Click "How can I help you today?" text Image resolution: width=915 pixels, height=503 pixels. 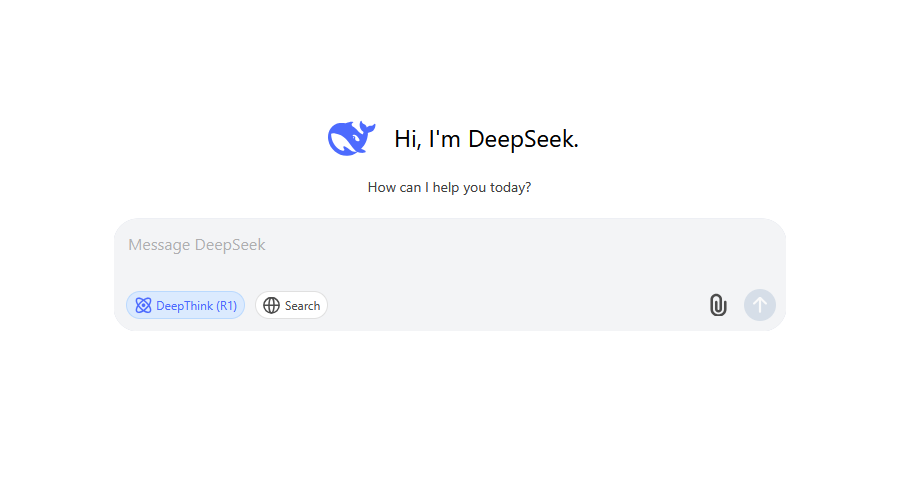point(449,187)
